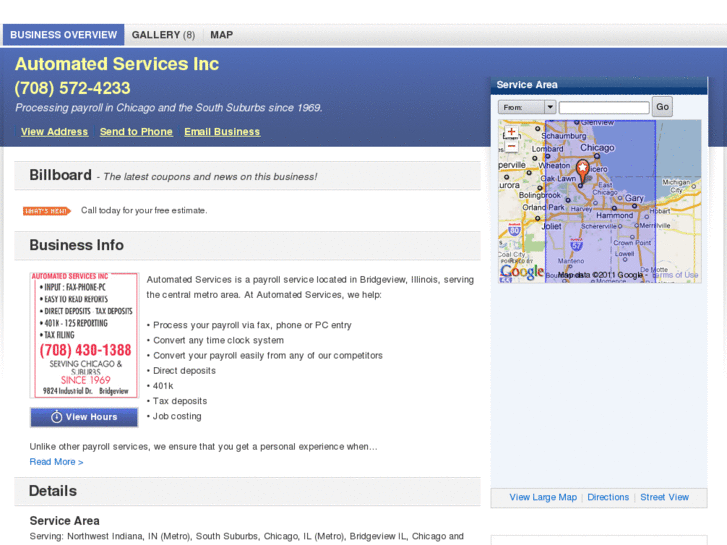Open Street View link
The width and height of the screenshot is (727, 545).
(664, 497)
